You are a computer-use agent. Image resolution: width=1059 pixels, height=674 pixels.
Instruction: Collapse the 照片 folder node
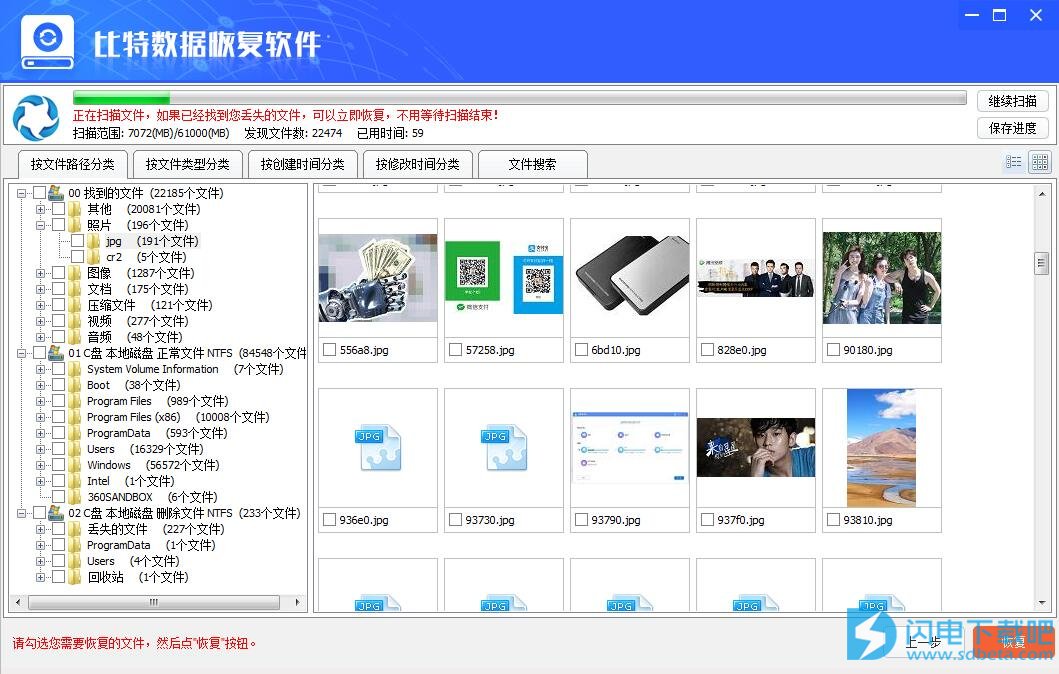pyautogui.click(x=41, y=225)
